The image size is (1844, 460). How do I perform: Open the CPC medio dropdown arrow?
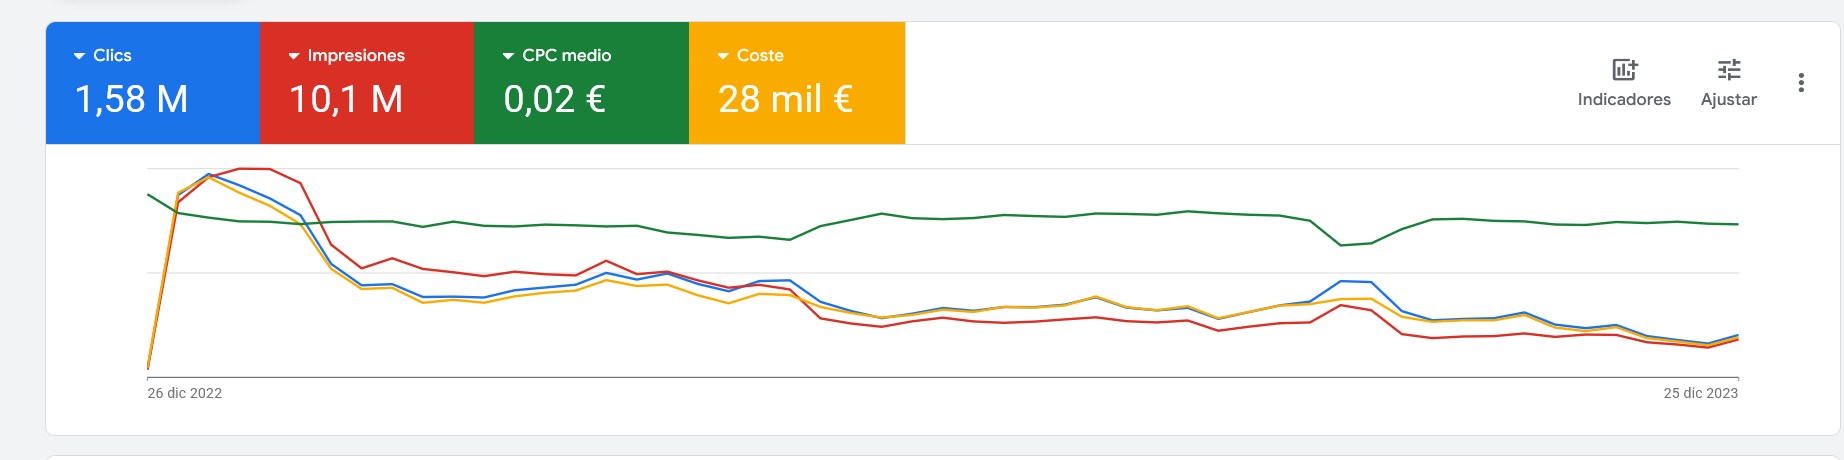coord(508,56)
